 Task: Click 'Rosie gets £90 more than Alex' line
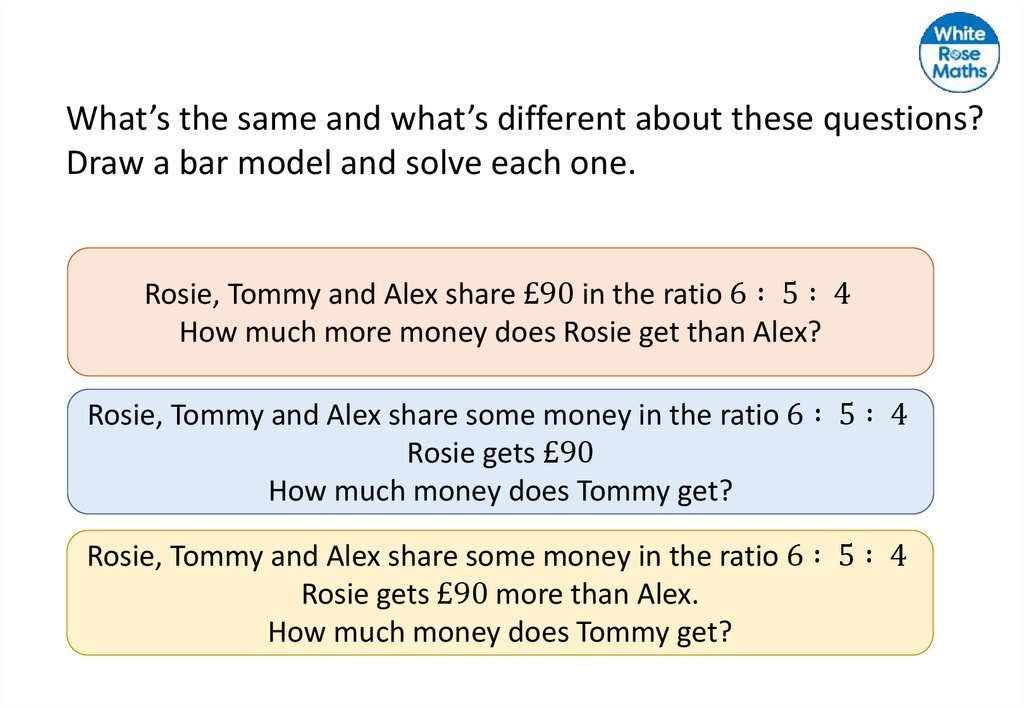click(500, 594)
